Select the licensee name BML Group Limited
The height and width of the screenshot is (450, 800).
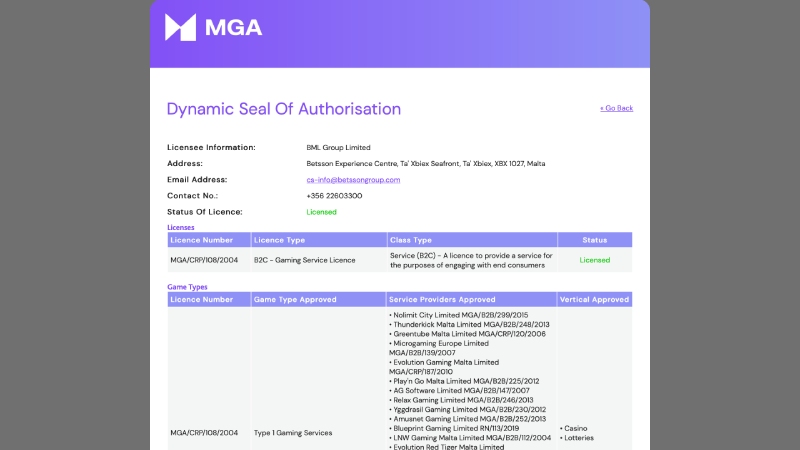[338, 147]
